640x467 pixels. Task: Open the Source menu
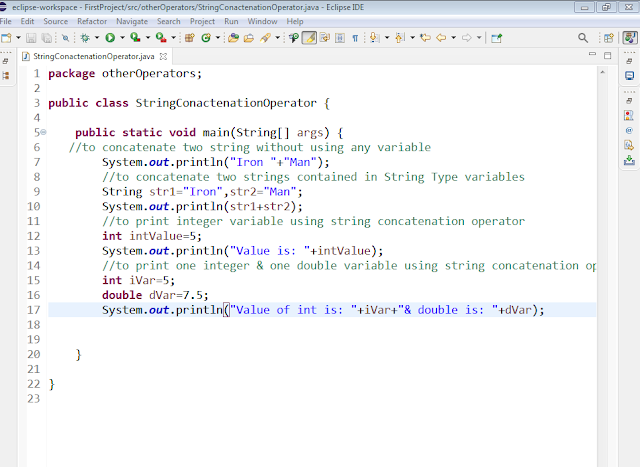(x=56, y=21)
